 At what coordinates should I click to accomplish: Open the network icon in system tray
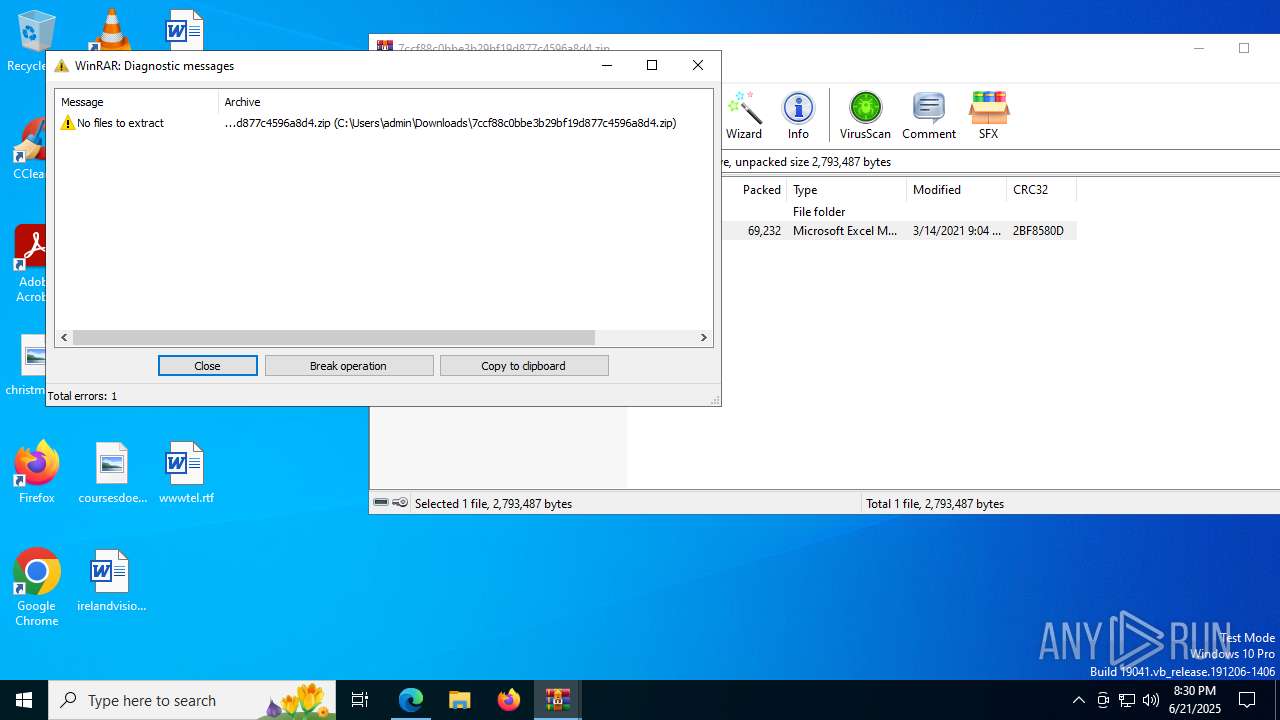[x=1127, y=700]
